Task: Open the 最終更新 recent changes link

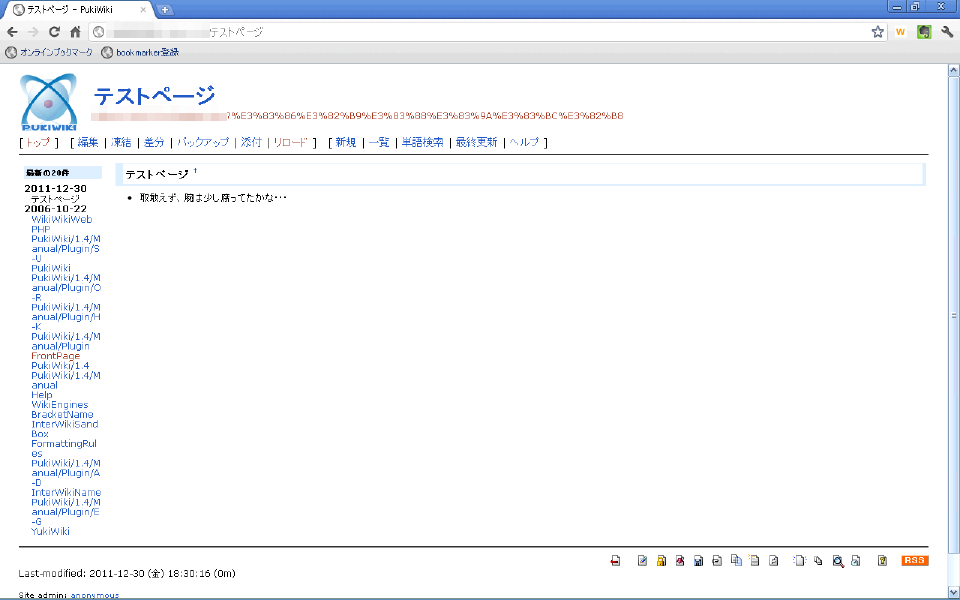Action: tap(476, 142)
